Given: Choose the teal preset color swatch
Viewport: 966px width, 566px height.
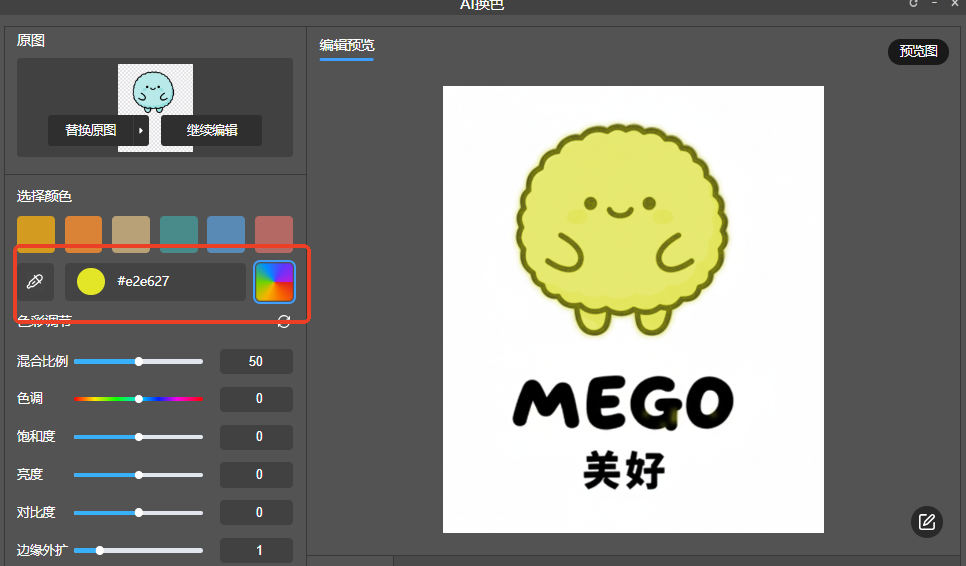Looking at the screenshot, I should click(179, 234).
